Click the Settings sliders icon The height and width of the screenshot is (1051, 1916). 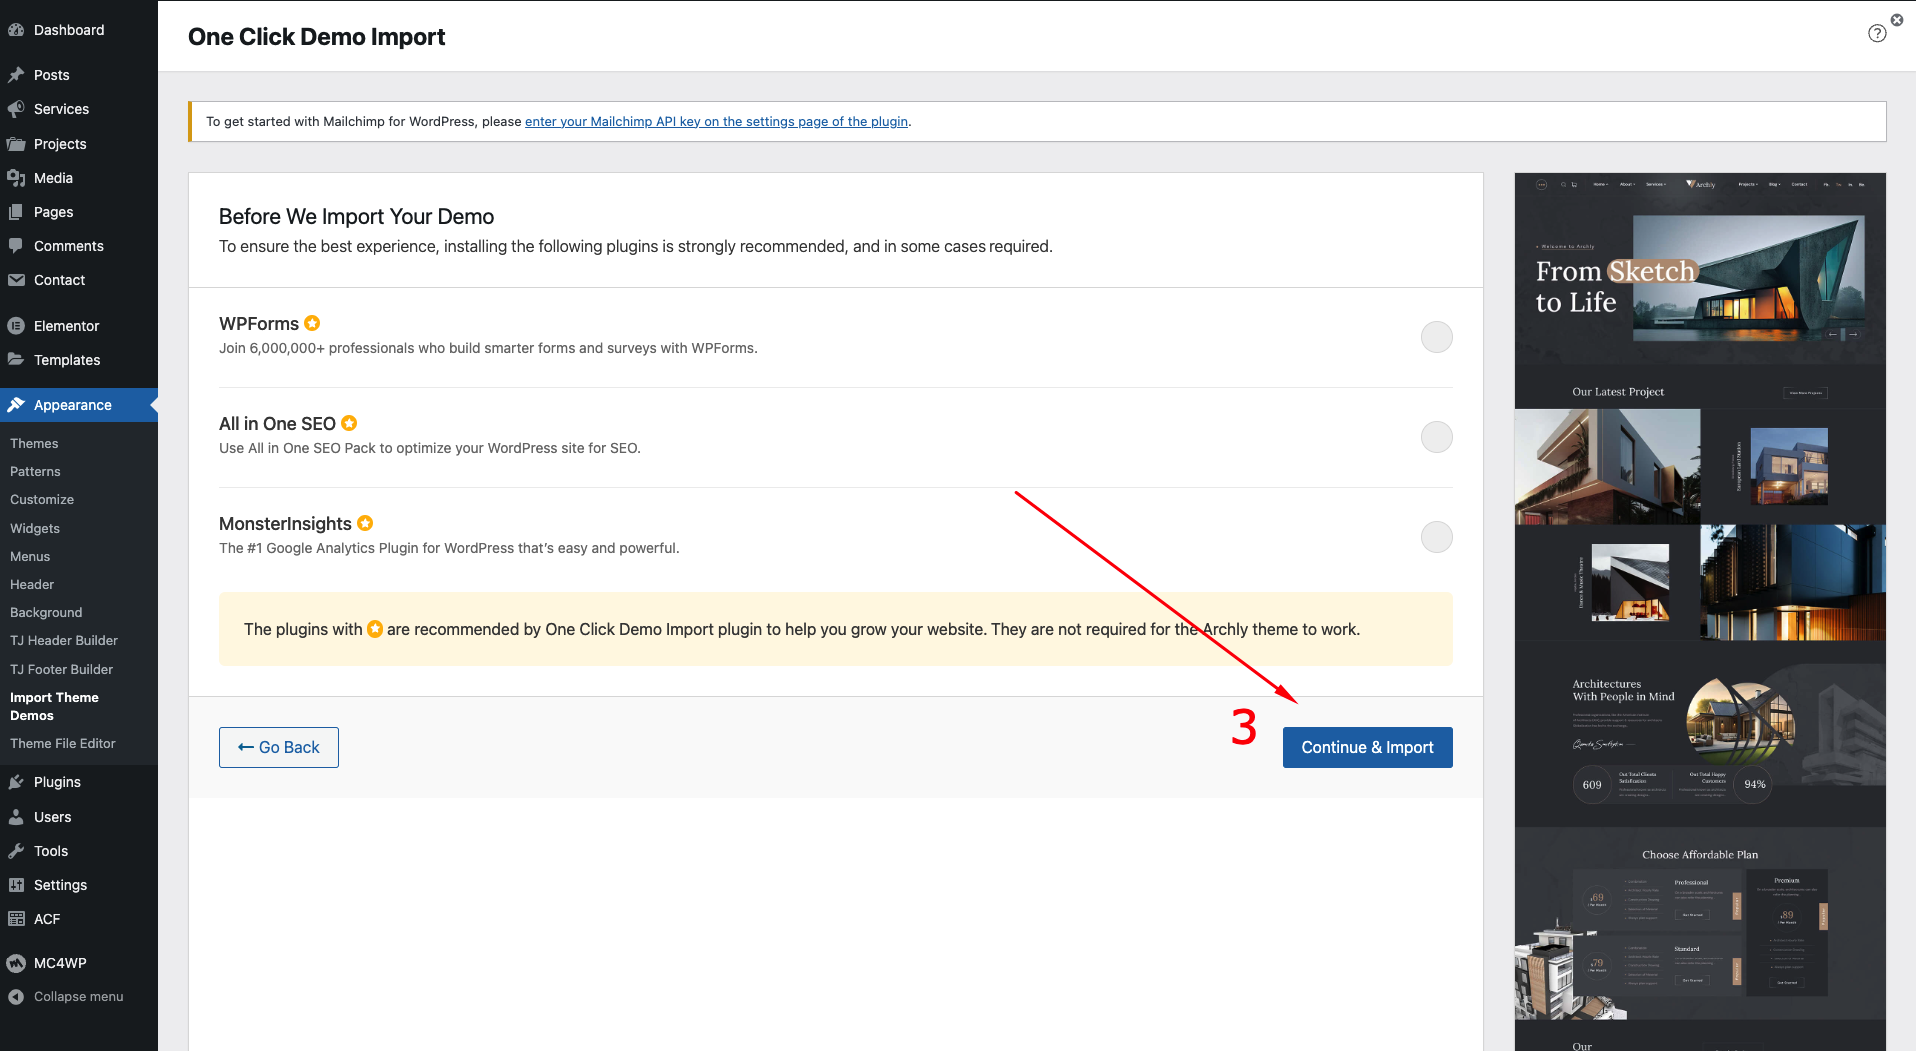(16, 885)
